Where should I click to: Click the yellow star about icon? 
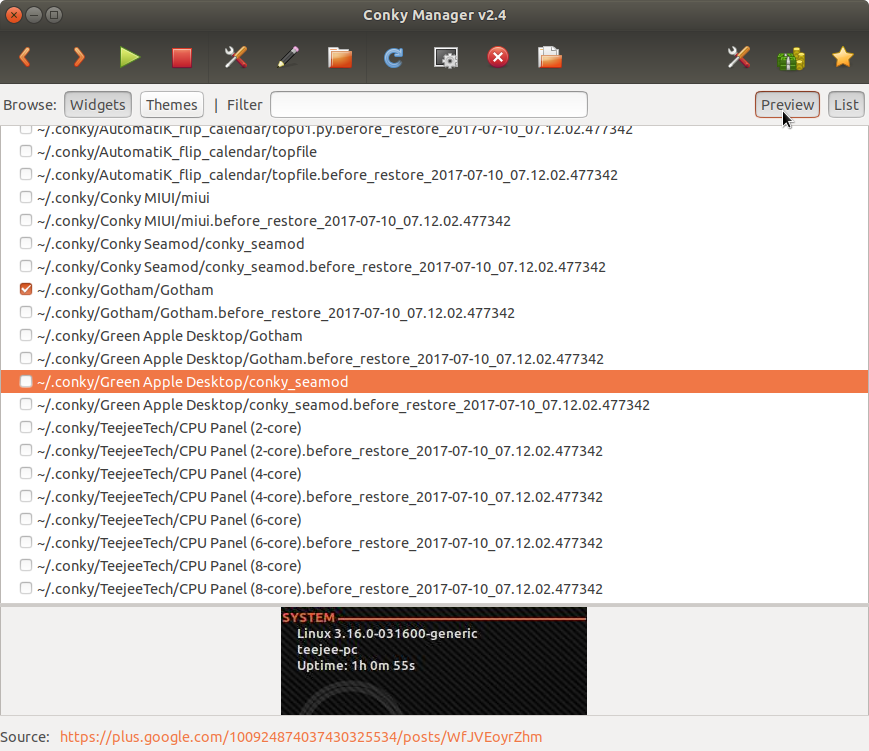842,57
